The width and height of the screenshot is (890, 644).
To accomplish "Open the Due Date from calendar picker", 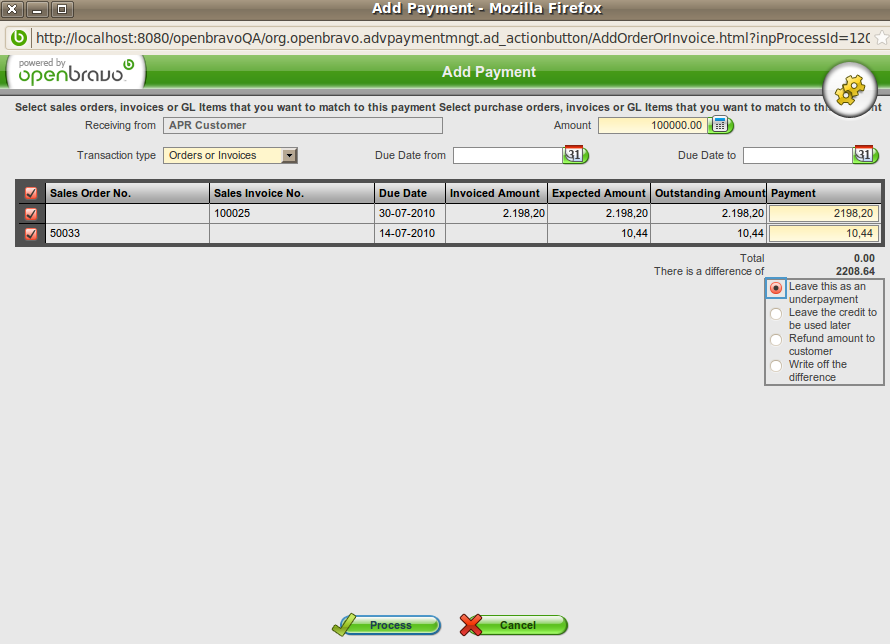I will [x=575, y=155].
